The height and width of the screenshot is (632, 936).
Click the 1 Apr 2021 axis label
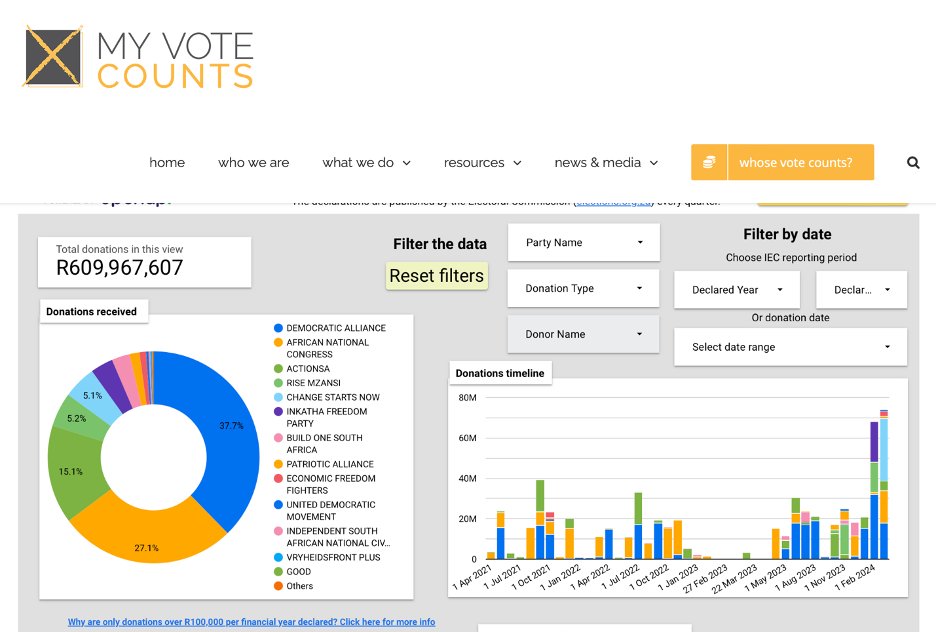(x=472, y=576)
